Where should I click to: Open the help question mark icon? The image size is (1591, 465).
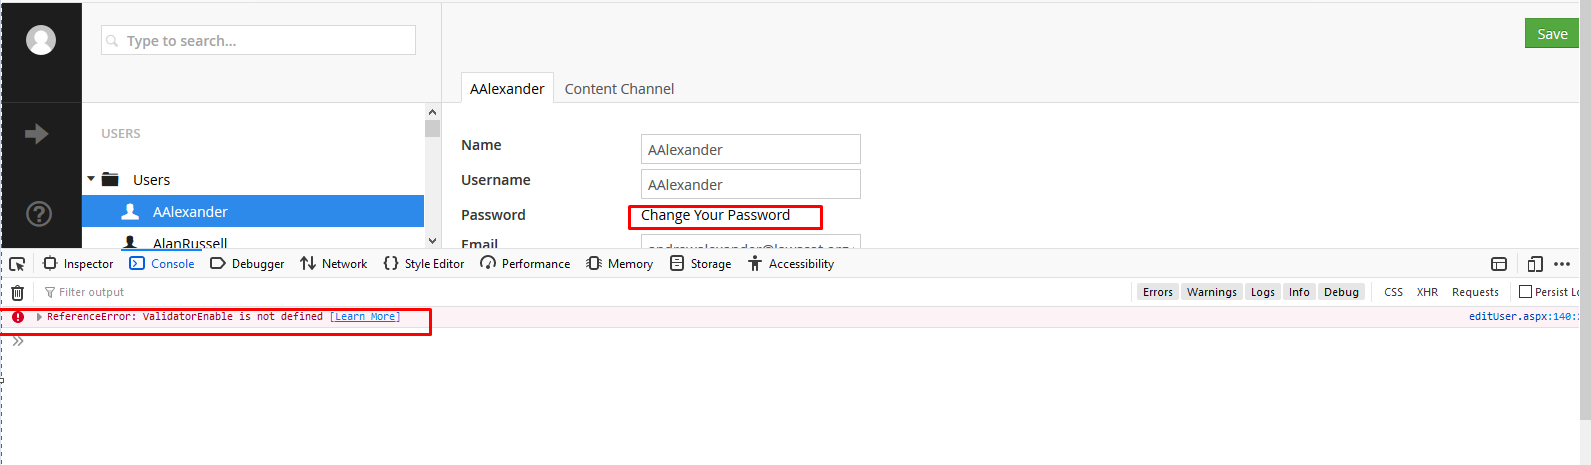pos(39,214)
